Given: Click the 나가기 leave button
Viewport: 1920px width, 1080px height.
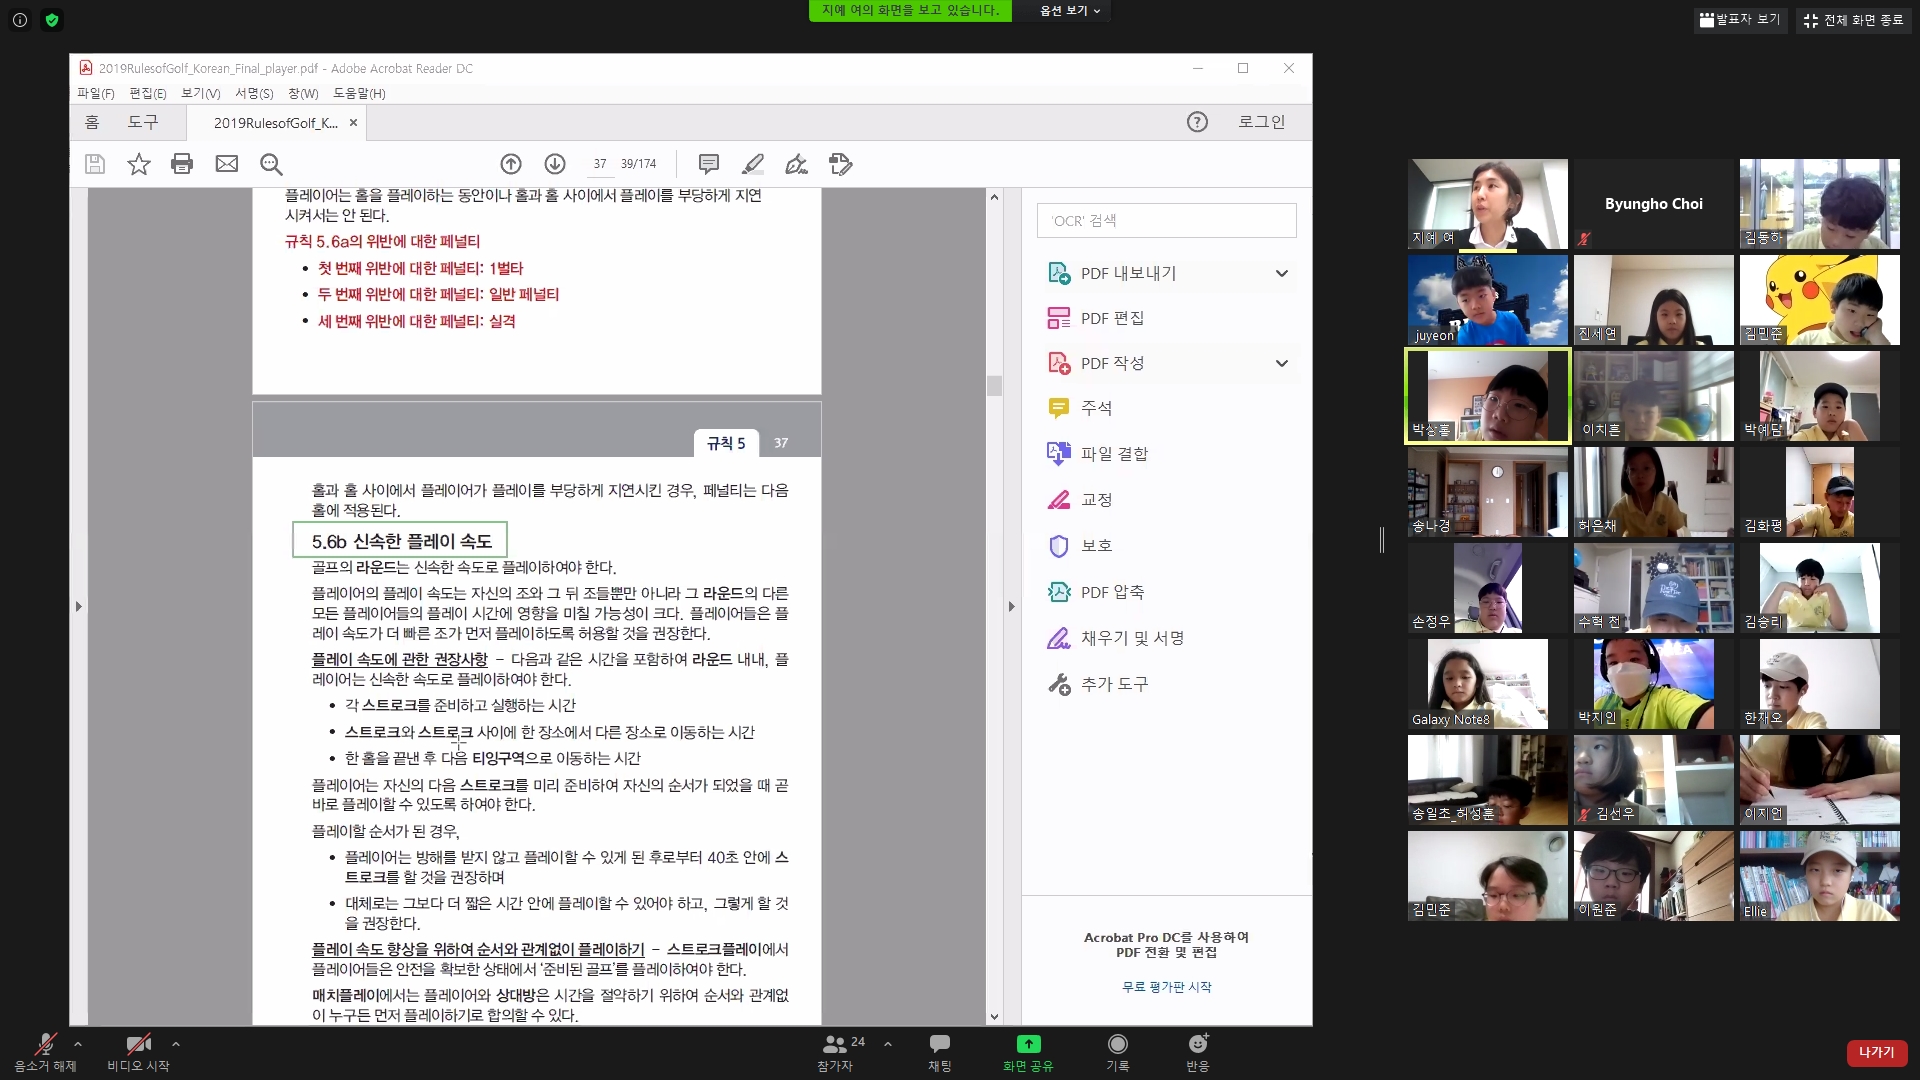Looking at the screenshot, I should coord(1876,1052).
